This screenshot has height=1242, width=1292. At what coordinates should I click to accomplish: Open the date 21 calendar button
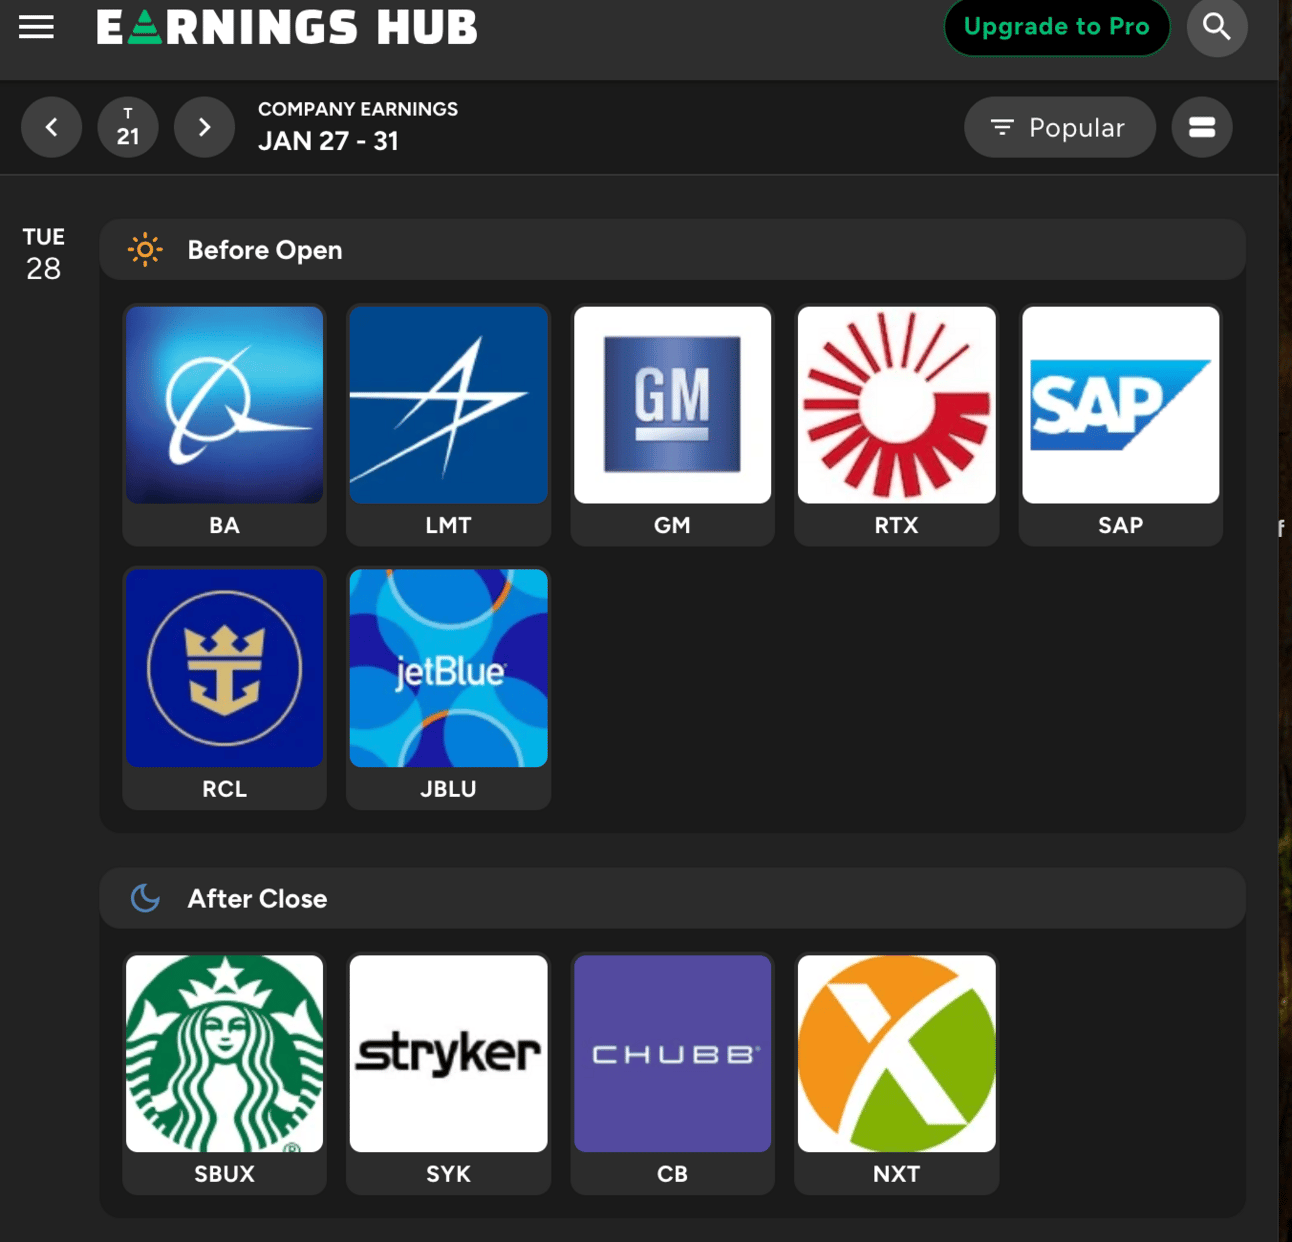pos(128,127)
